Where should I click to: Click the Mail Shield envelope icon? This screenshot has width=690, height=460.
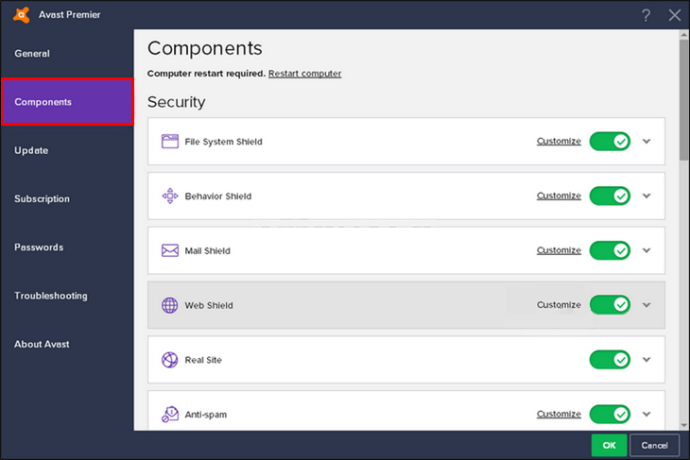point(170,250)
